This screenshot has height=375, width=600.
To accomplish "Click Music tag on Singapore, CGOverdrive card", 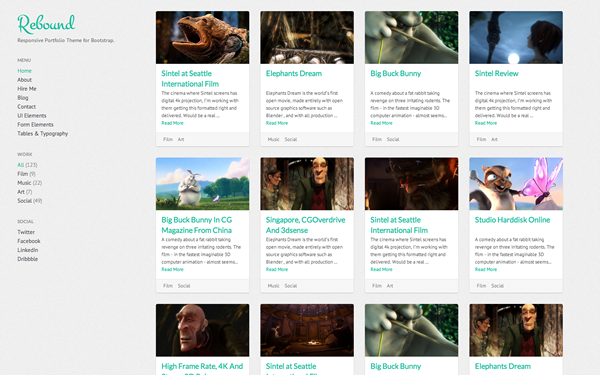I will point(273,286).
